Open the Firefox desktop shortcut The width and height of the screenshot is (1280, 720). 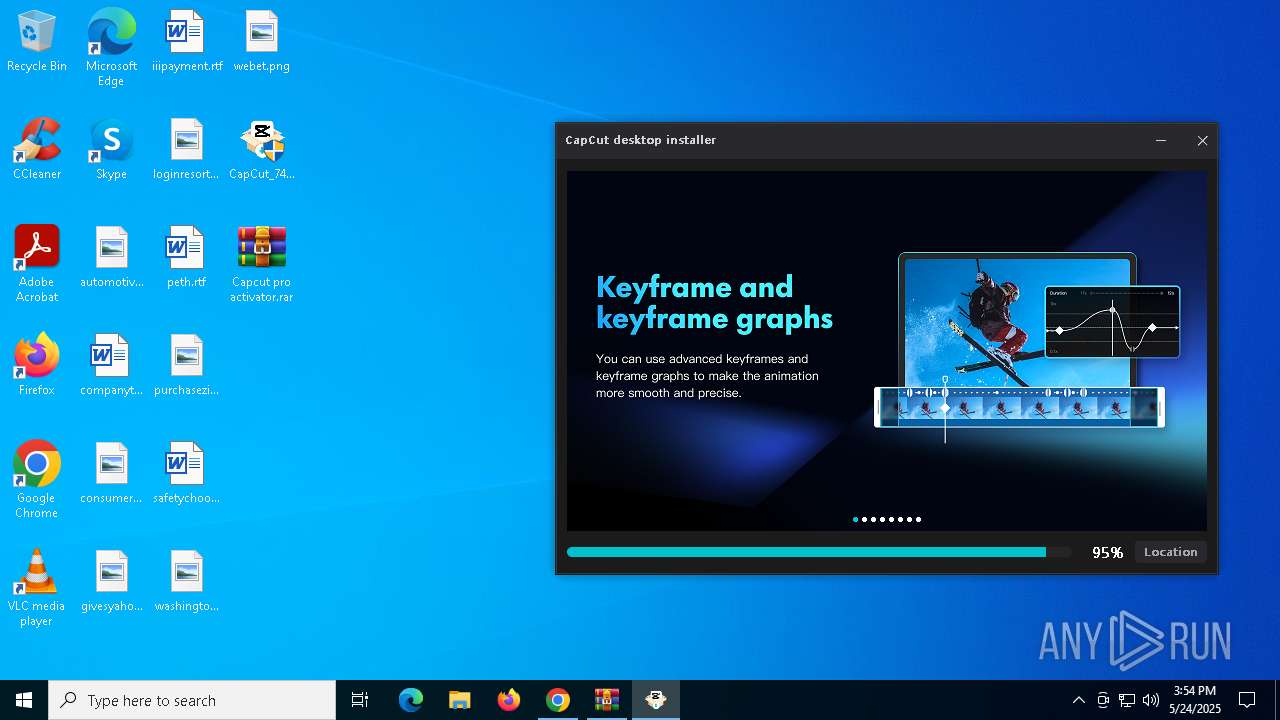click(x=37, y=365)
